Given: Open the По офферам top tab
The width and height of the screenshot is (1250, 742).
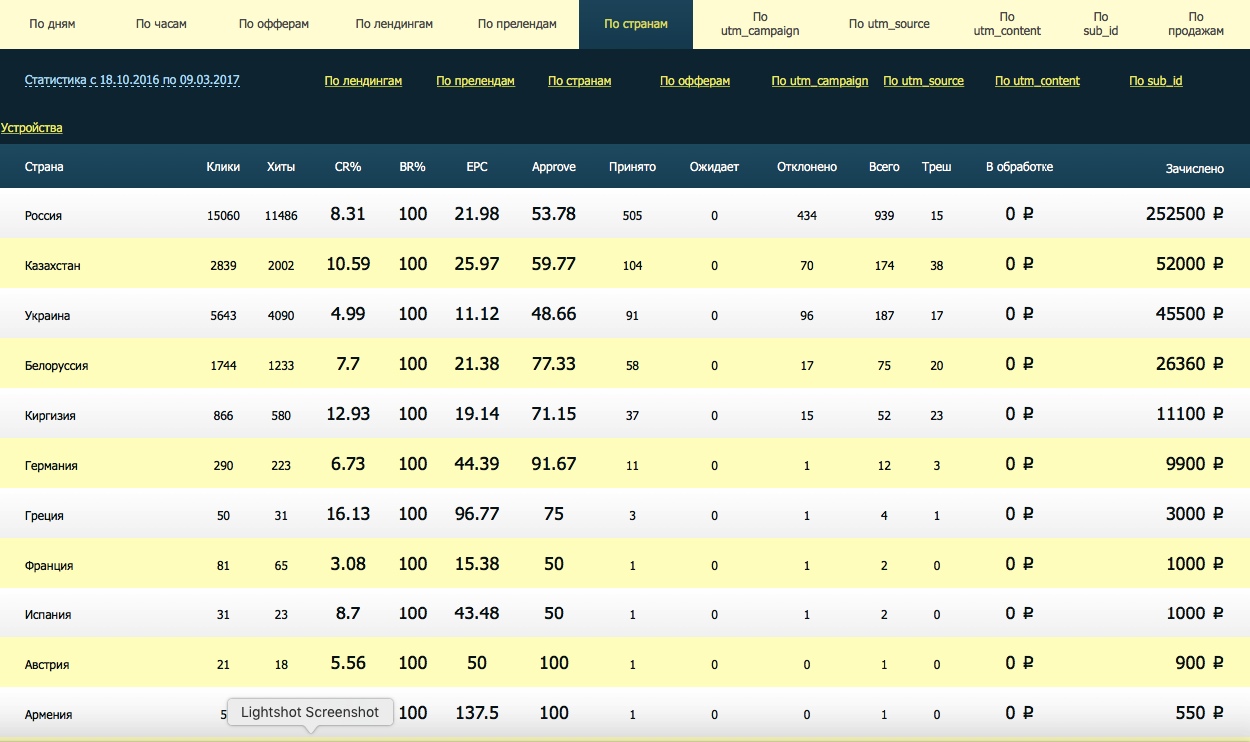Looking at the screenshot, I should click(x=274, y=24).
